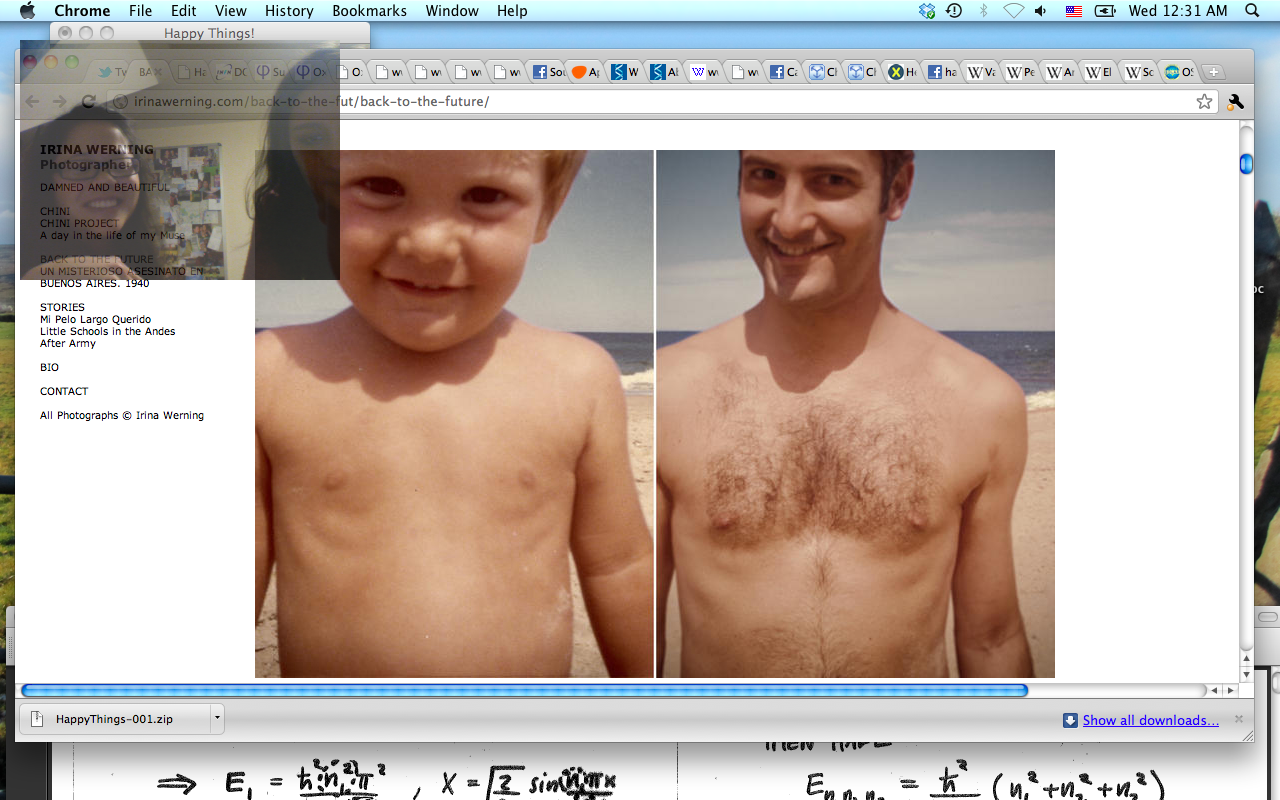The width and height of the screenshot is (1280, 800).
Task: Open the US flag input source menu
Action: [x=1074, y=11]
